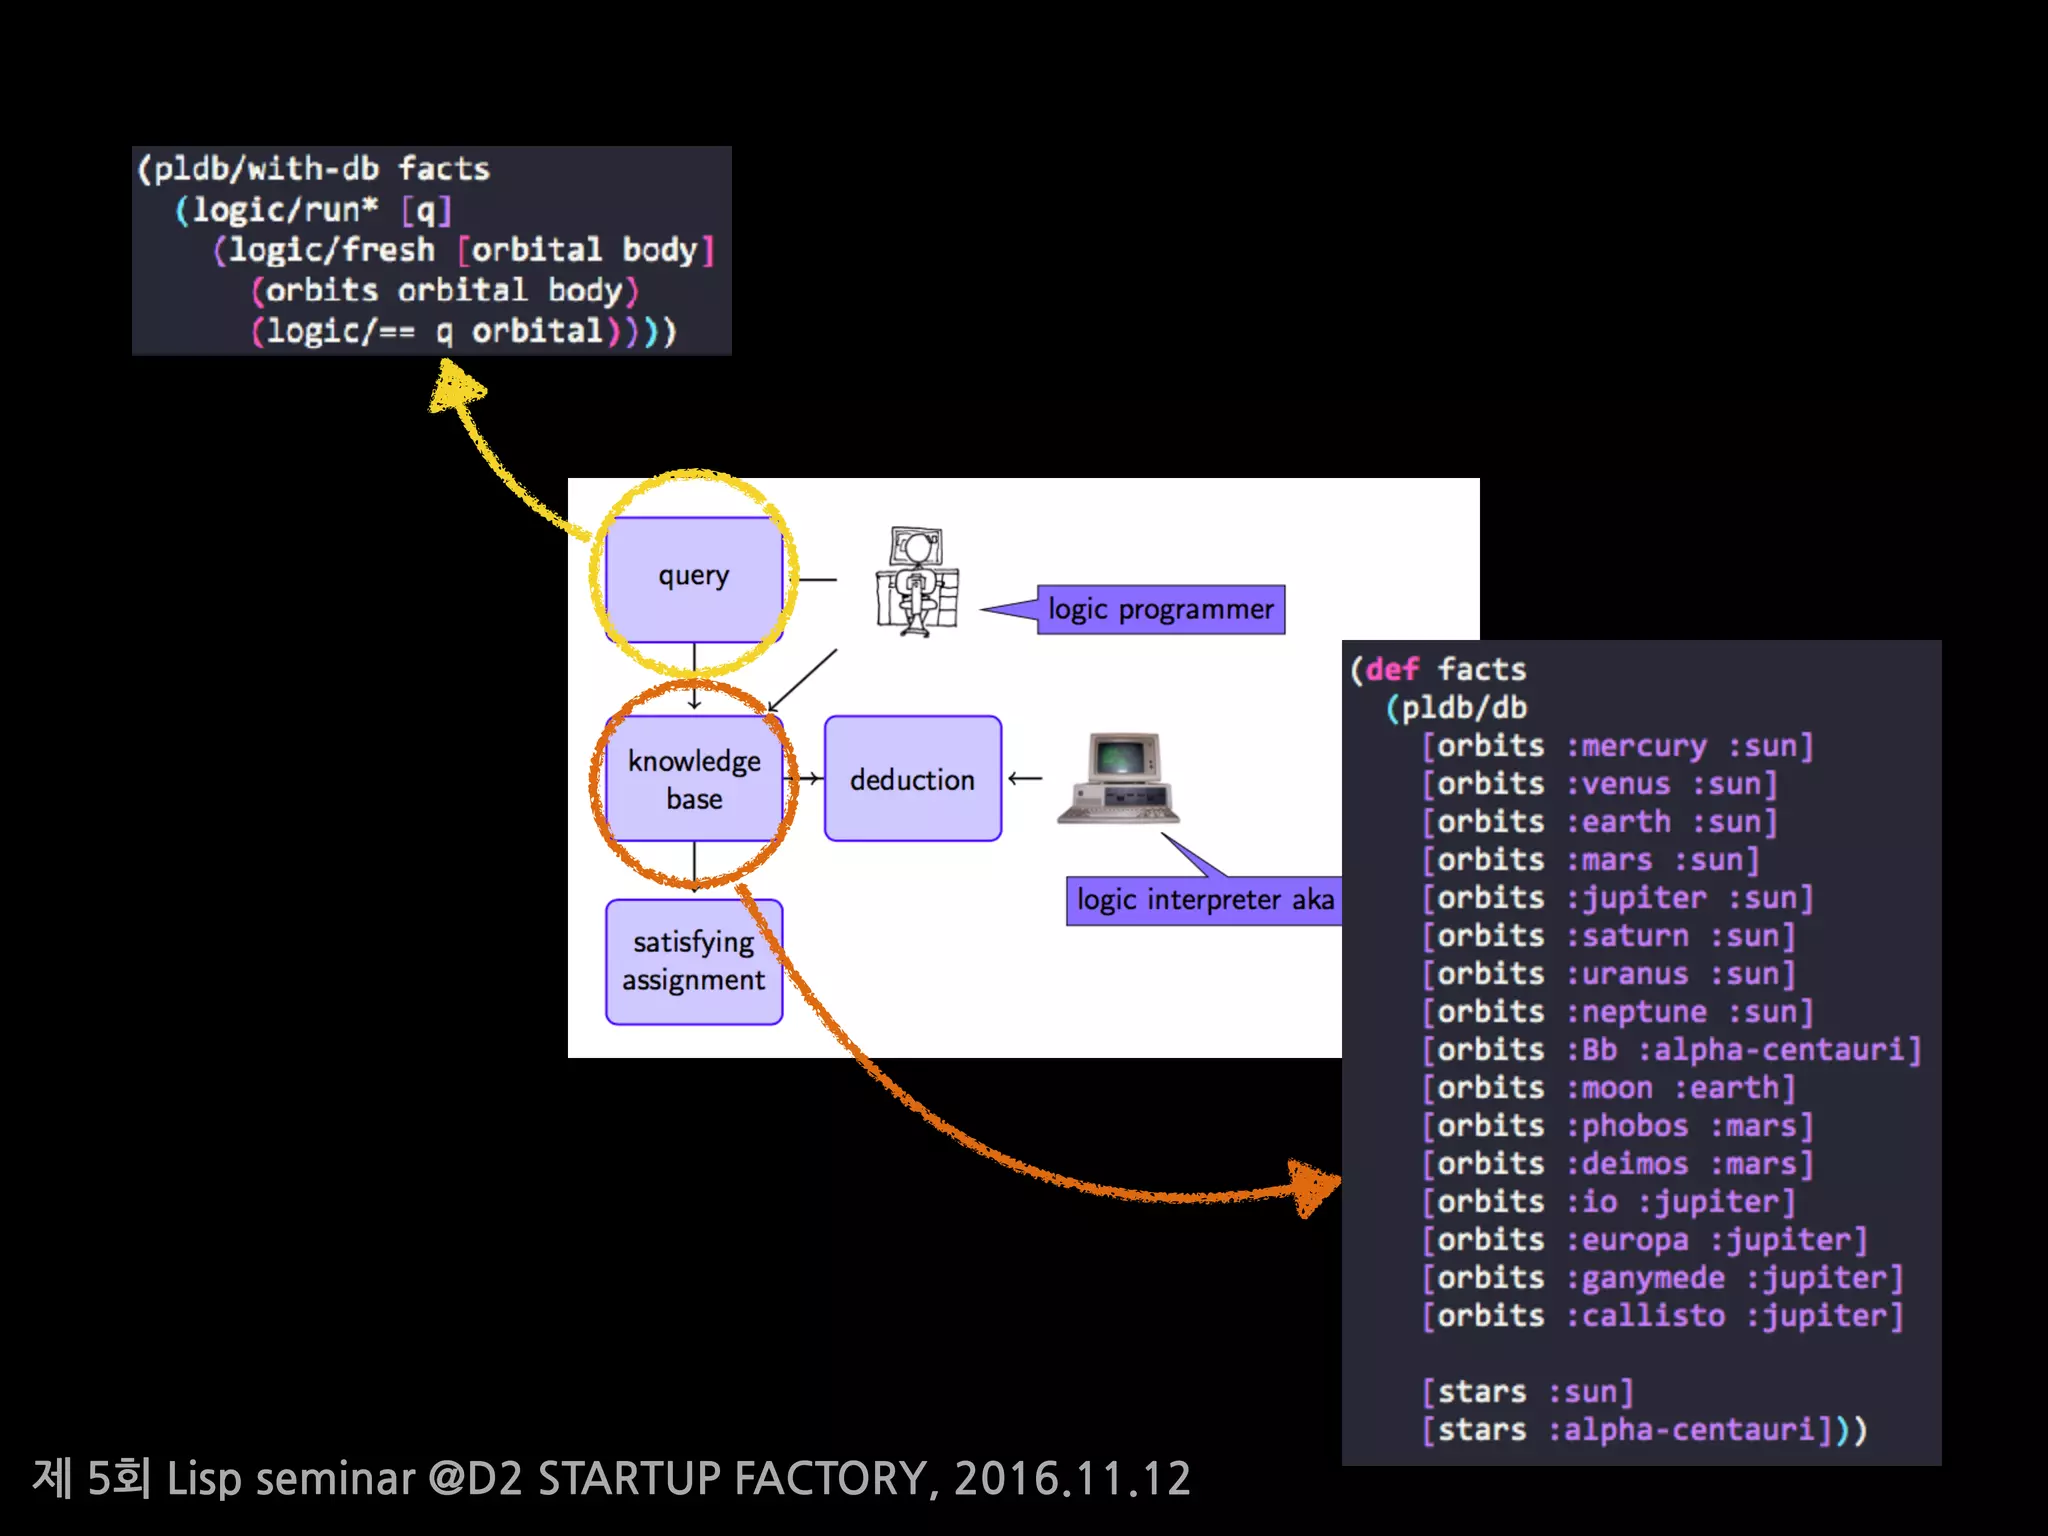Click the def facts line in code

[x=1438, y=669]
